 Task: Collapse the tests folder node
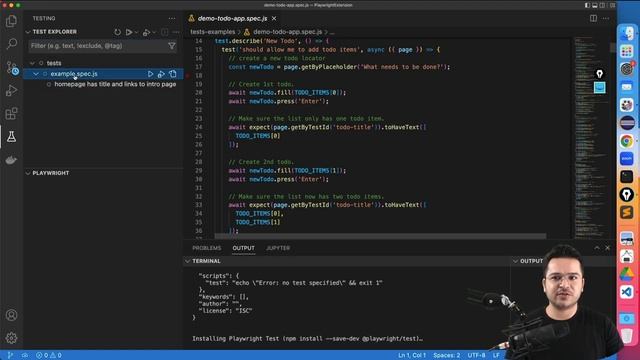pos(33,63)
